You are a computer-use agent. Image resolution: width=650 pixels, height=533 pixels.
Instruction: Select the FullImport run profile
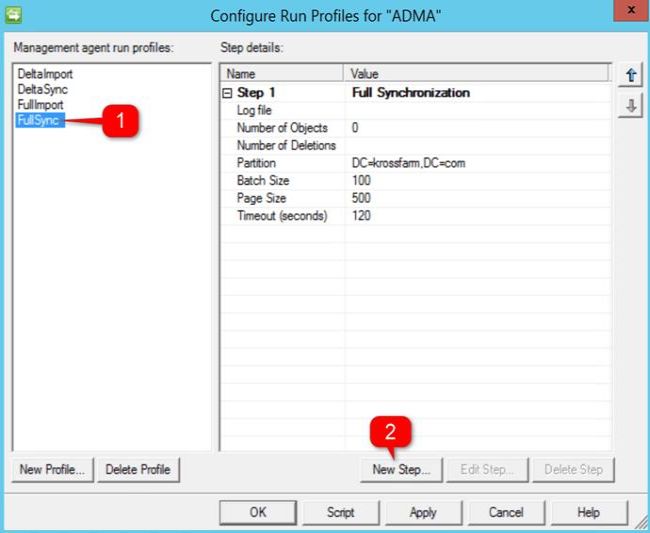[x=40, y=105]
